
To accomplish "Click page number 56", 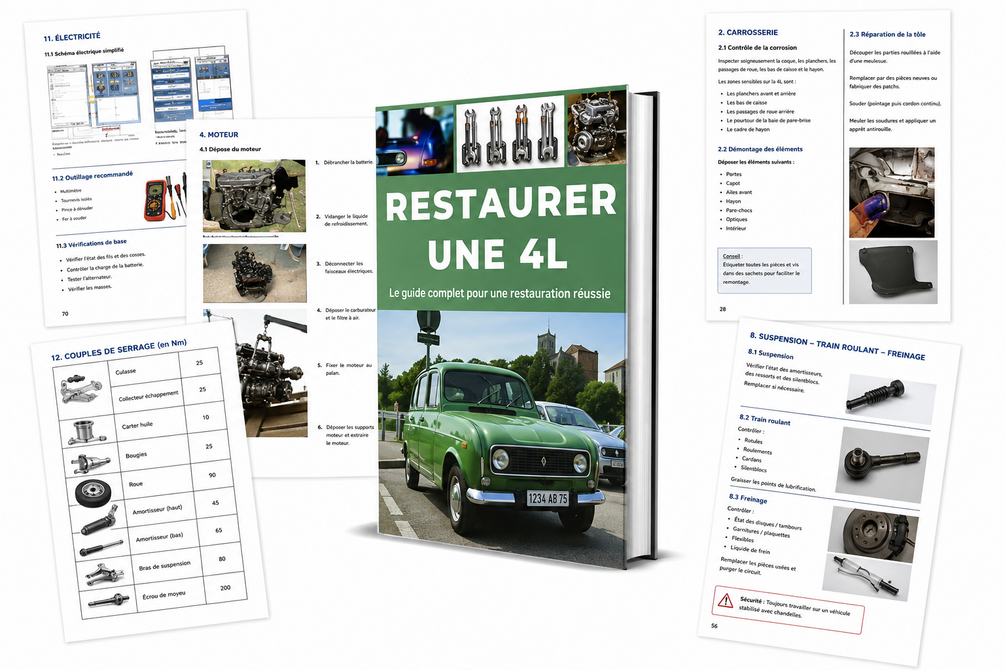I will (x=715, y=626).
